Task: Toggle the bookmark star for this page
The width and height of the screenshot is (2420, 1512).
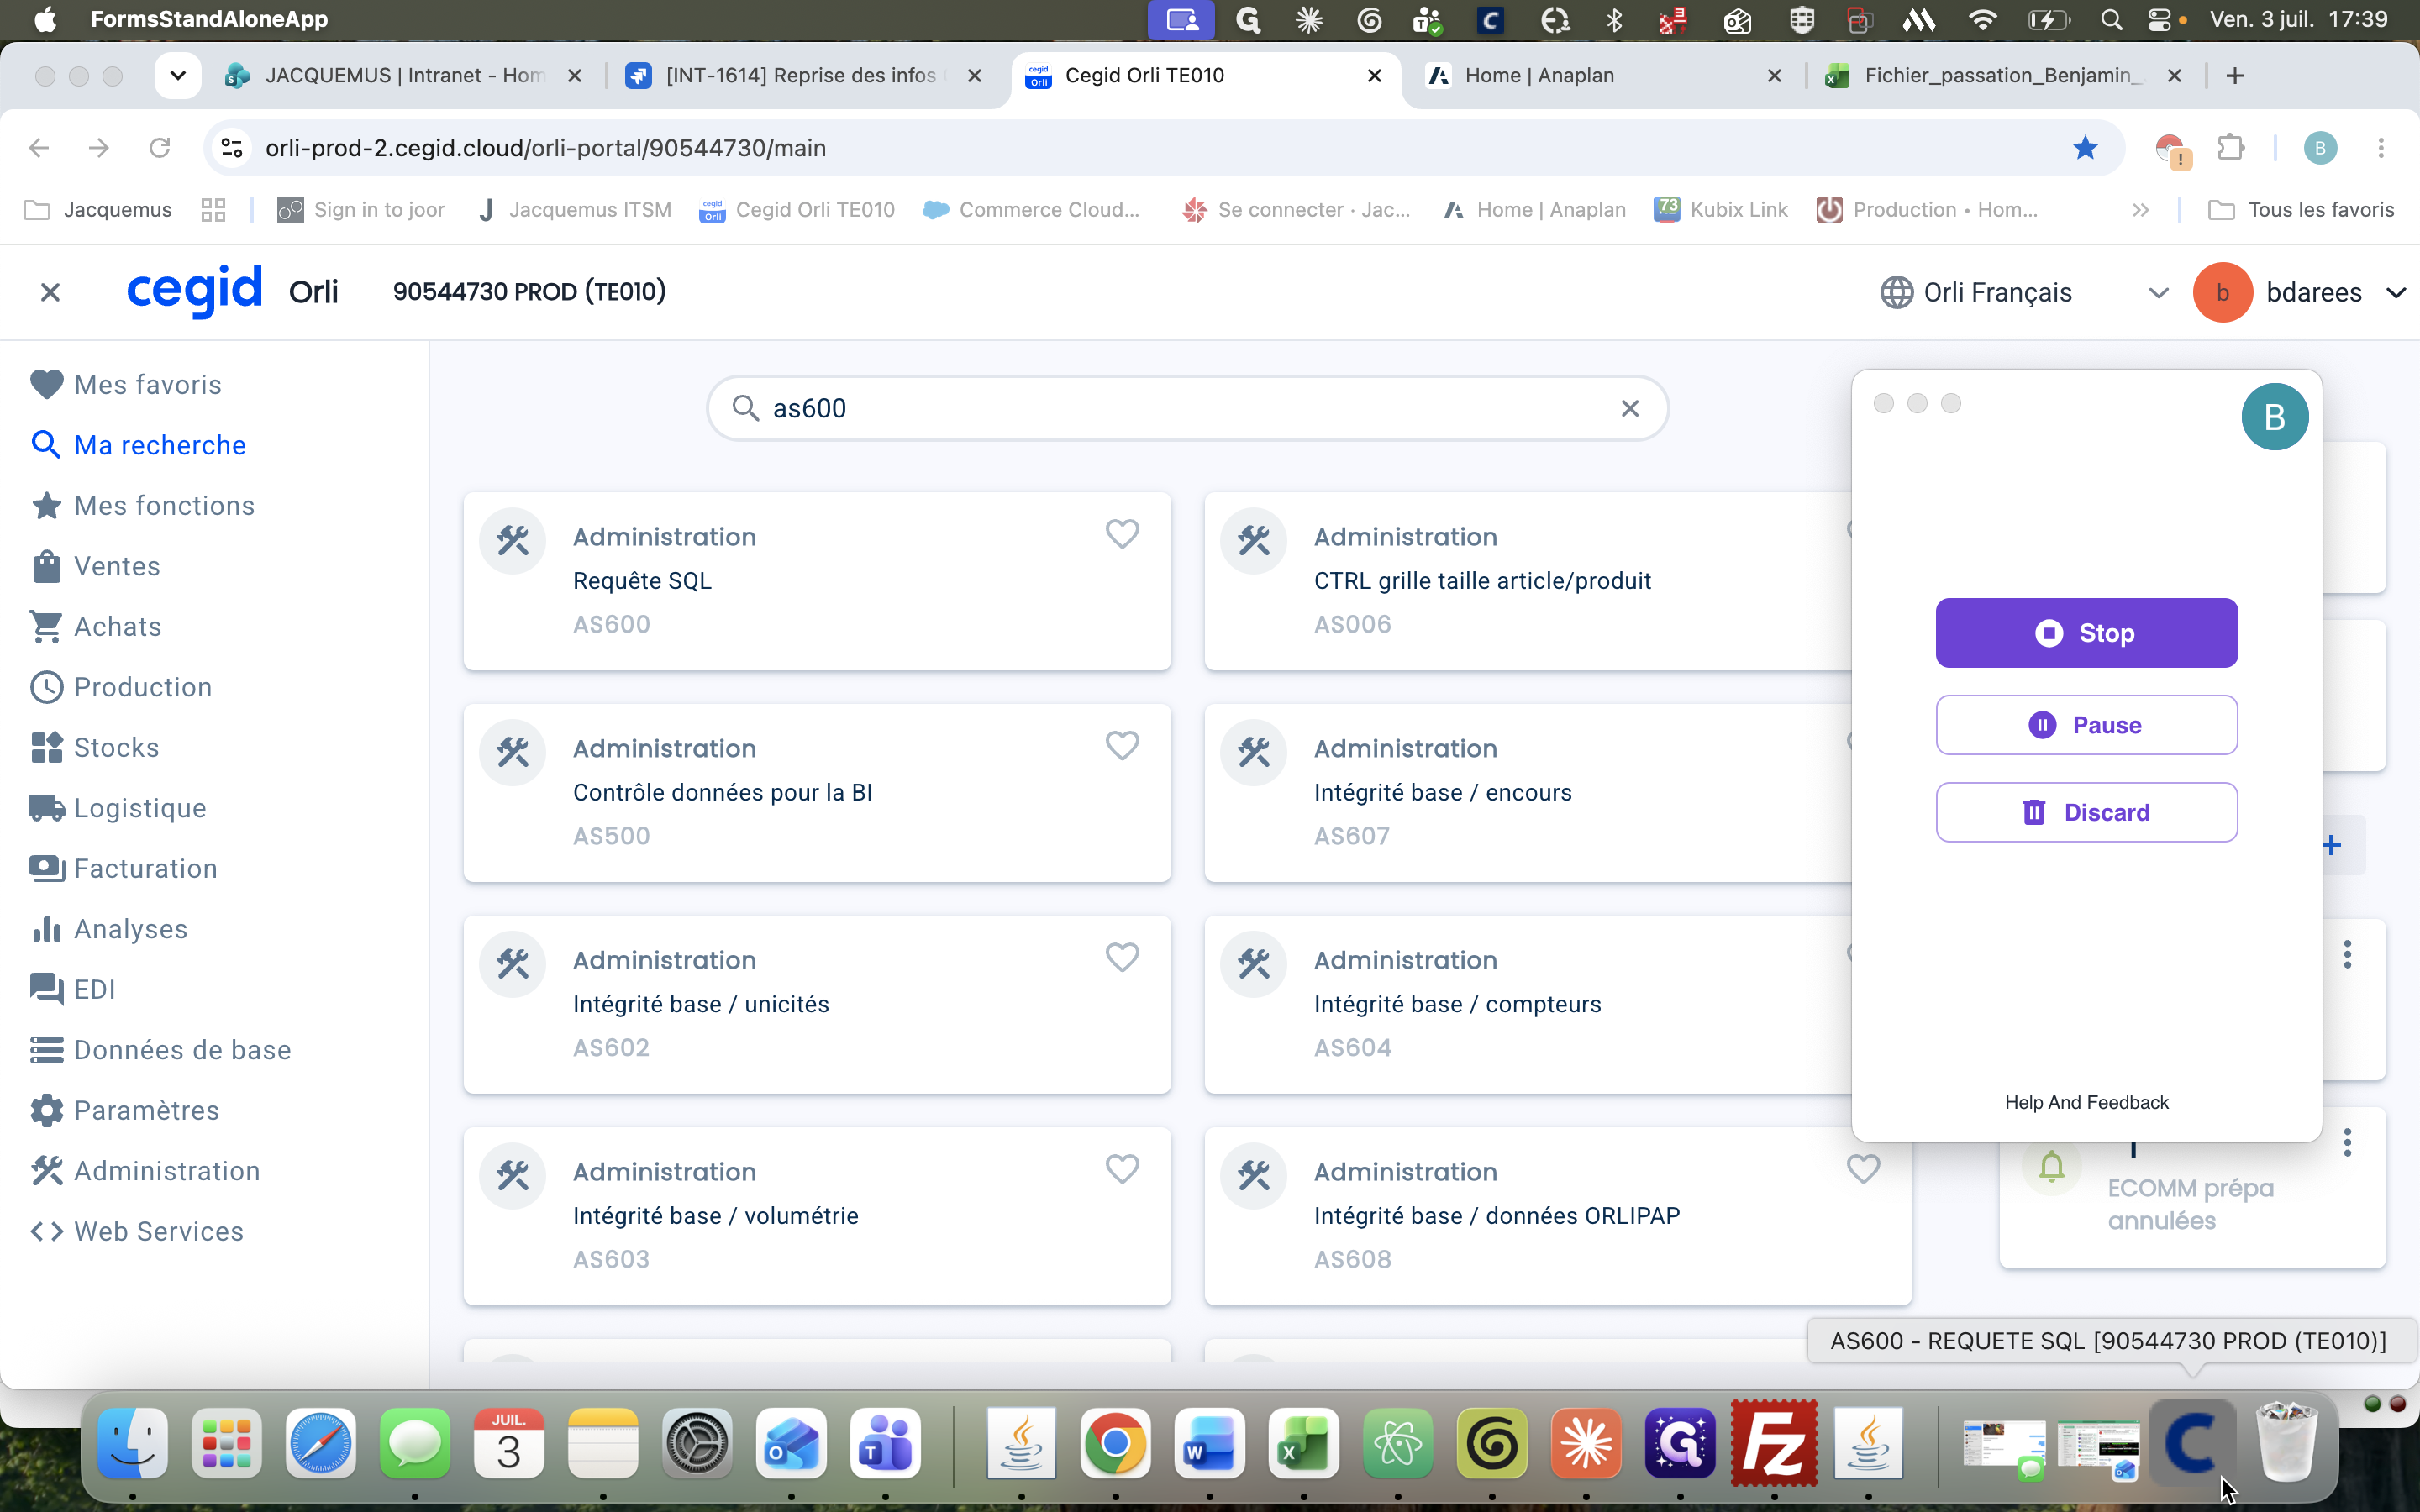Action: click(2085, 148)
